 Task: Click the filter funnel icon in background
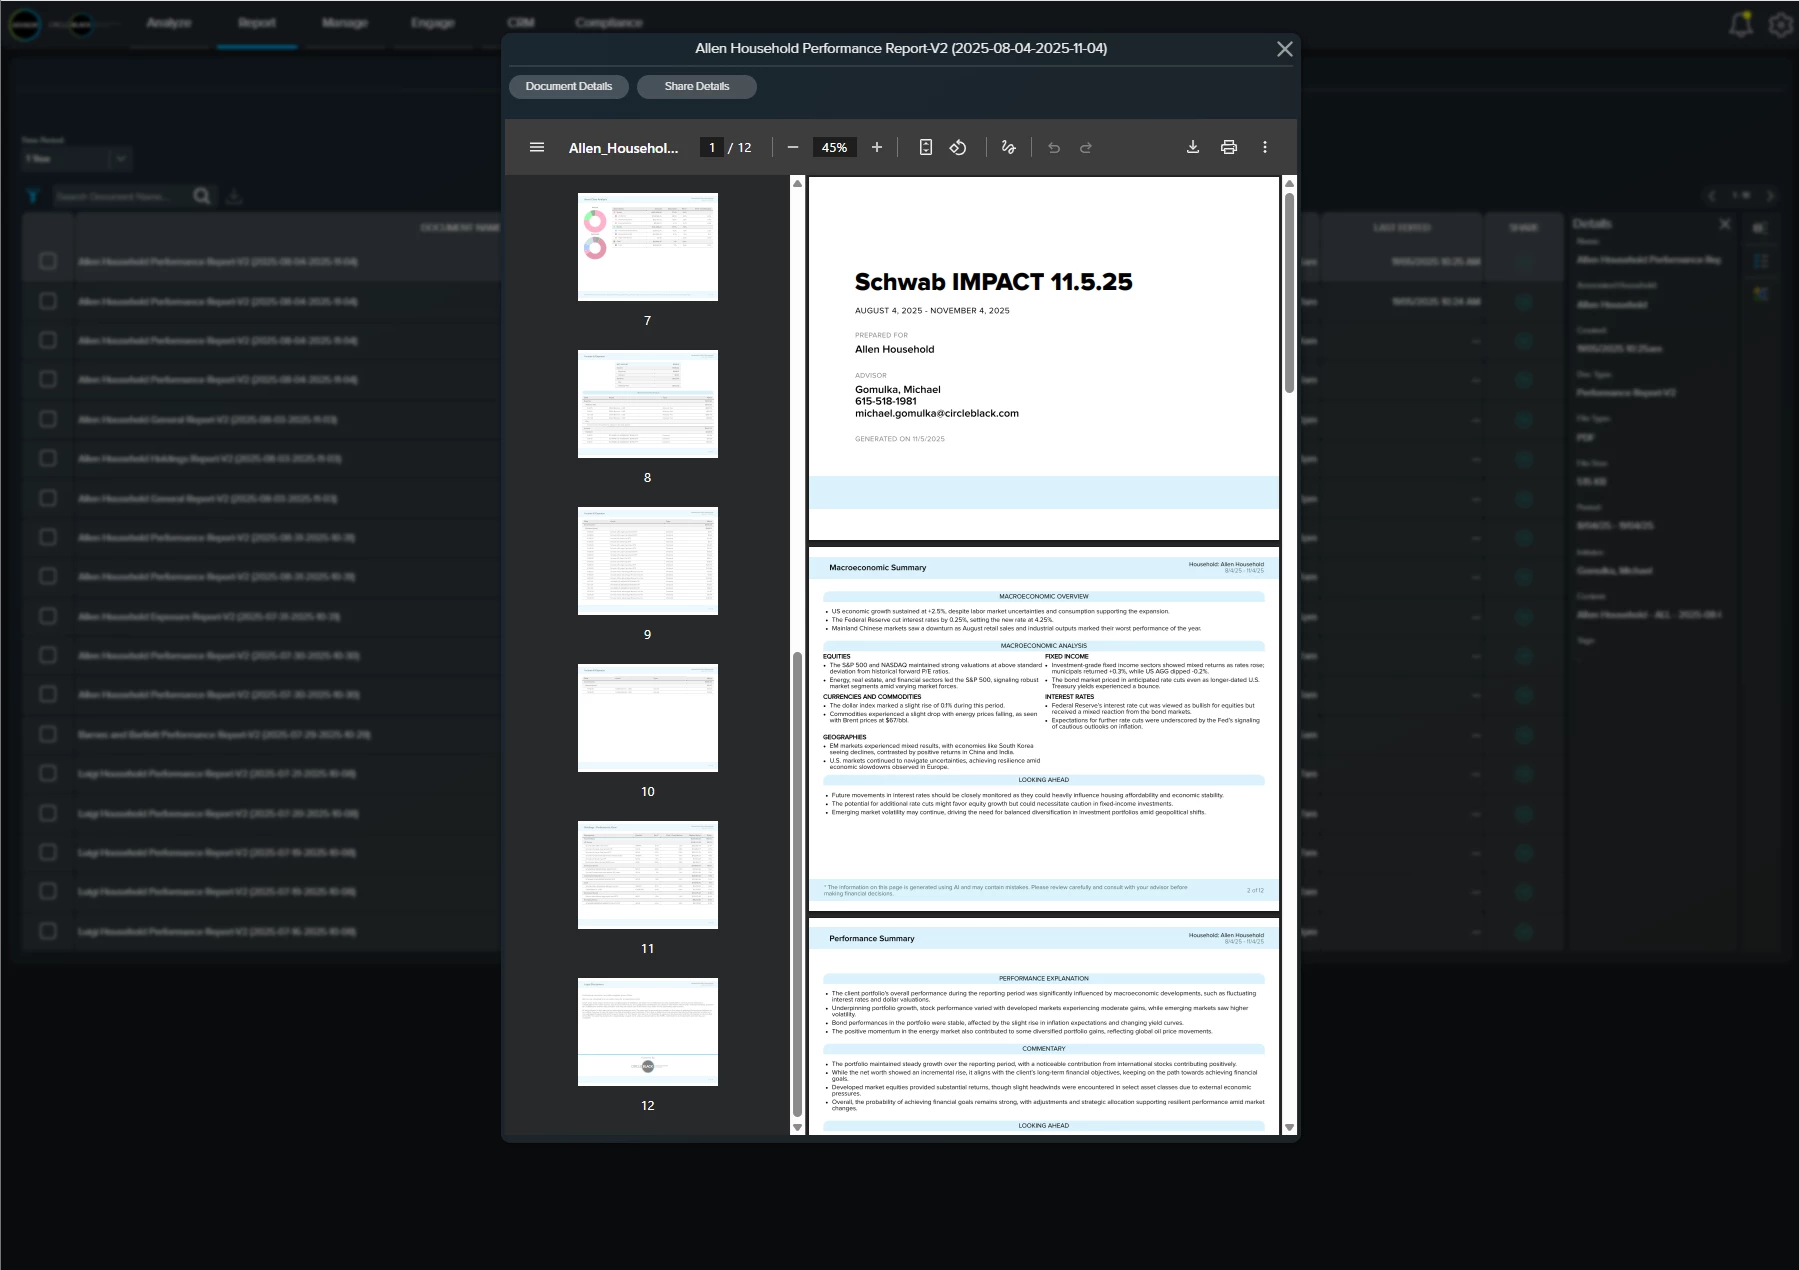[32, 196]
